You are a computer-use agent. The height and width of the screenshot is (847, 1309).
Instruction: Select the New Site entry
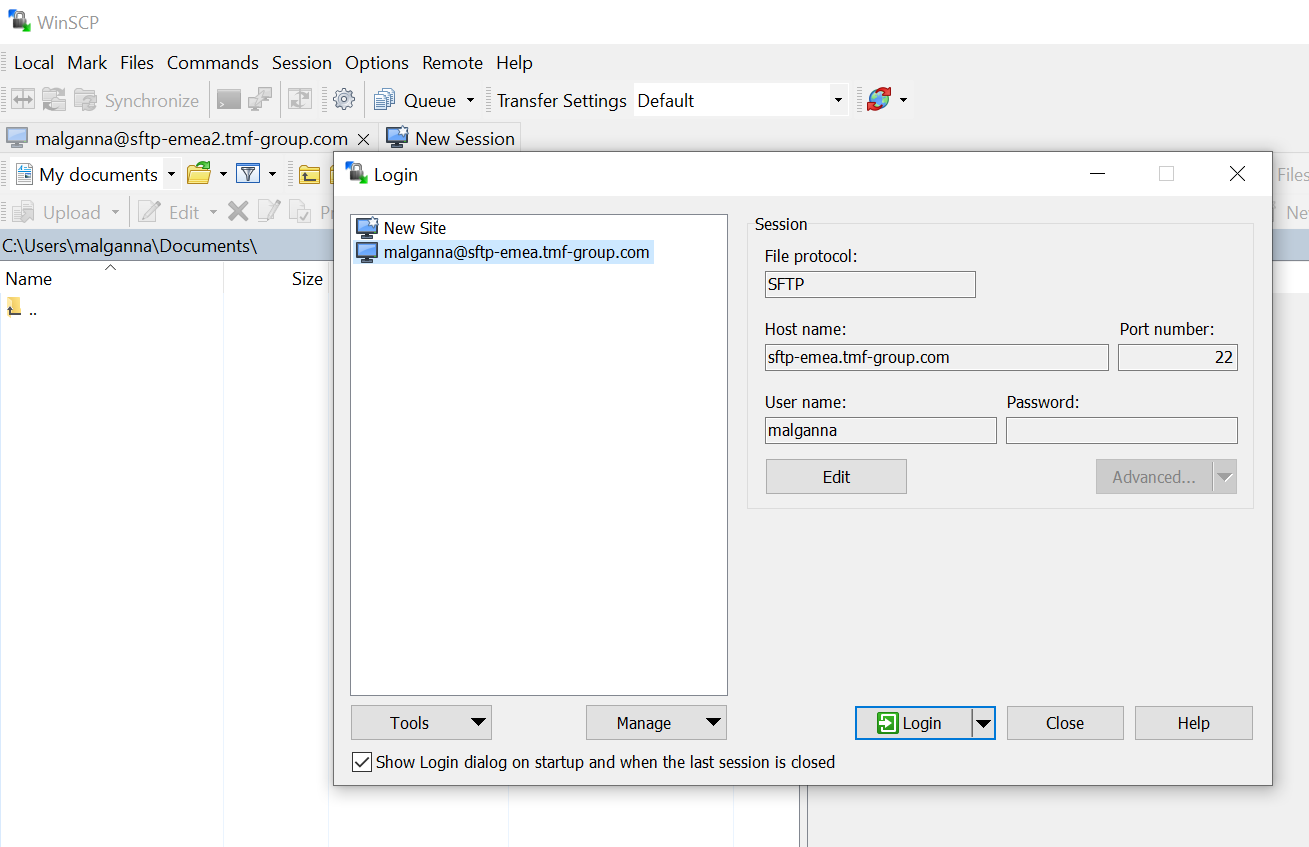click(414, 228)
